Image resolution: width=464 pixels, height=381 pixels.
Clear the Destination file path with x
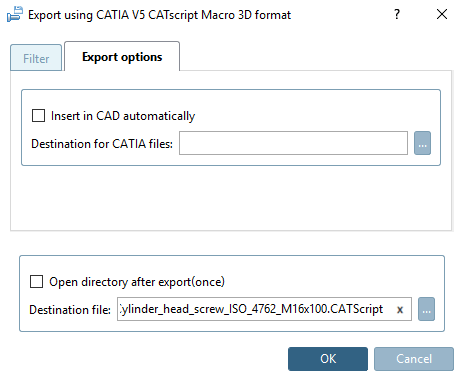coord(400,310)
